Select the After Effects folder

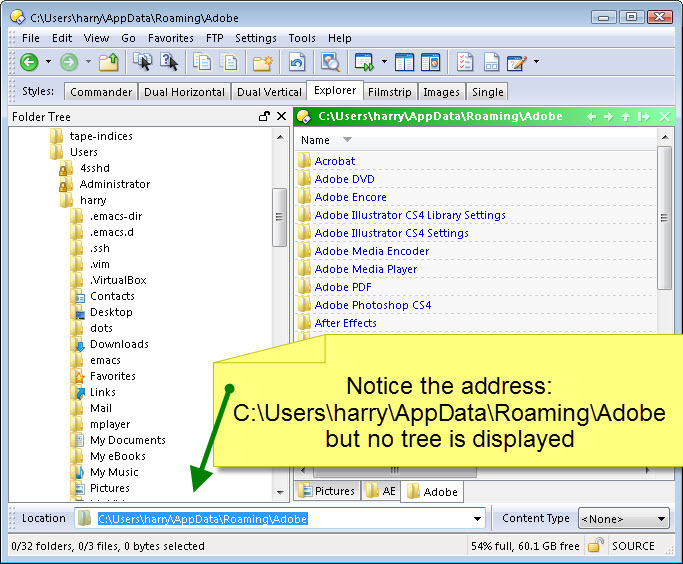pyautogui.click(x=345, y=323)
